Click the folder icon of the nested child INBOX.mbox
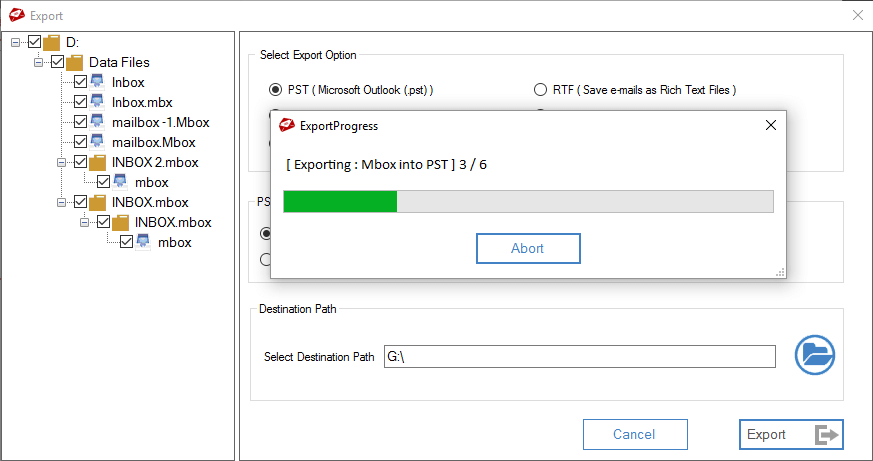 pos(120,222)
